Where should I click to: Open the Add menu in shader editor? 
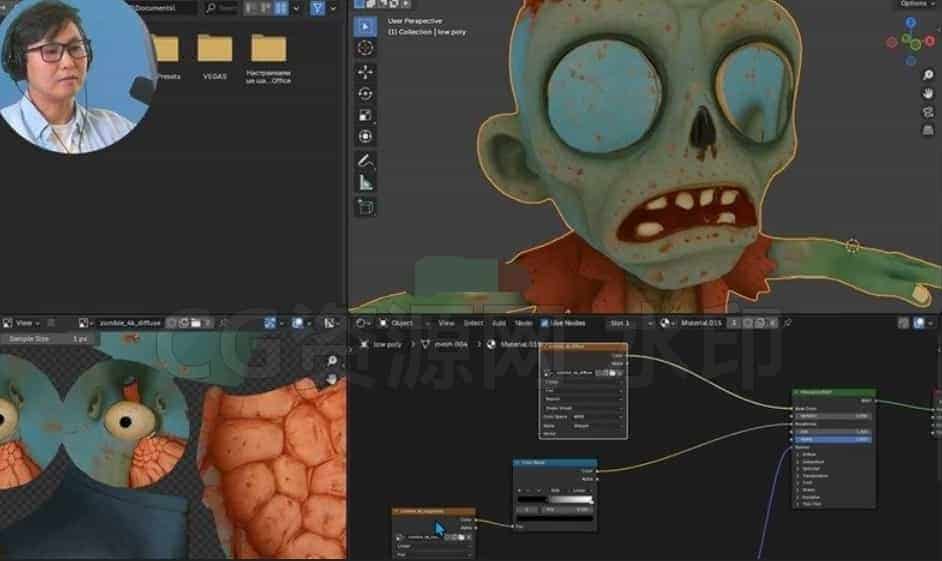point(499,323)
